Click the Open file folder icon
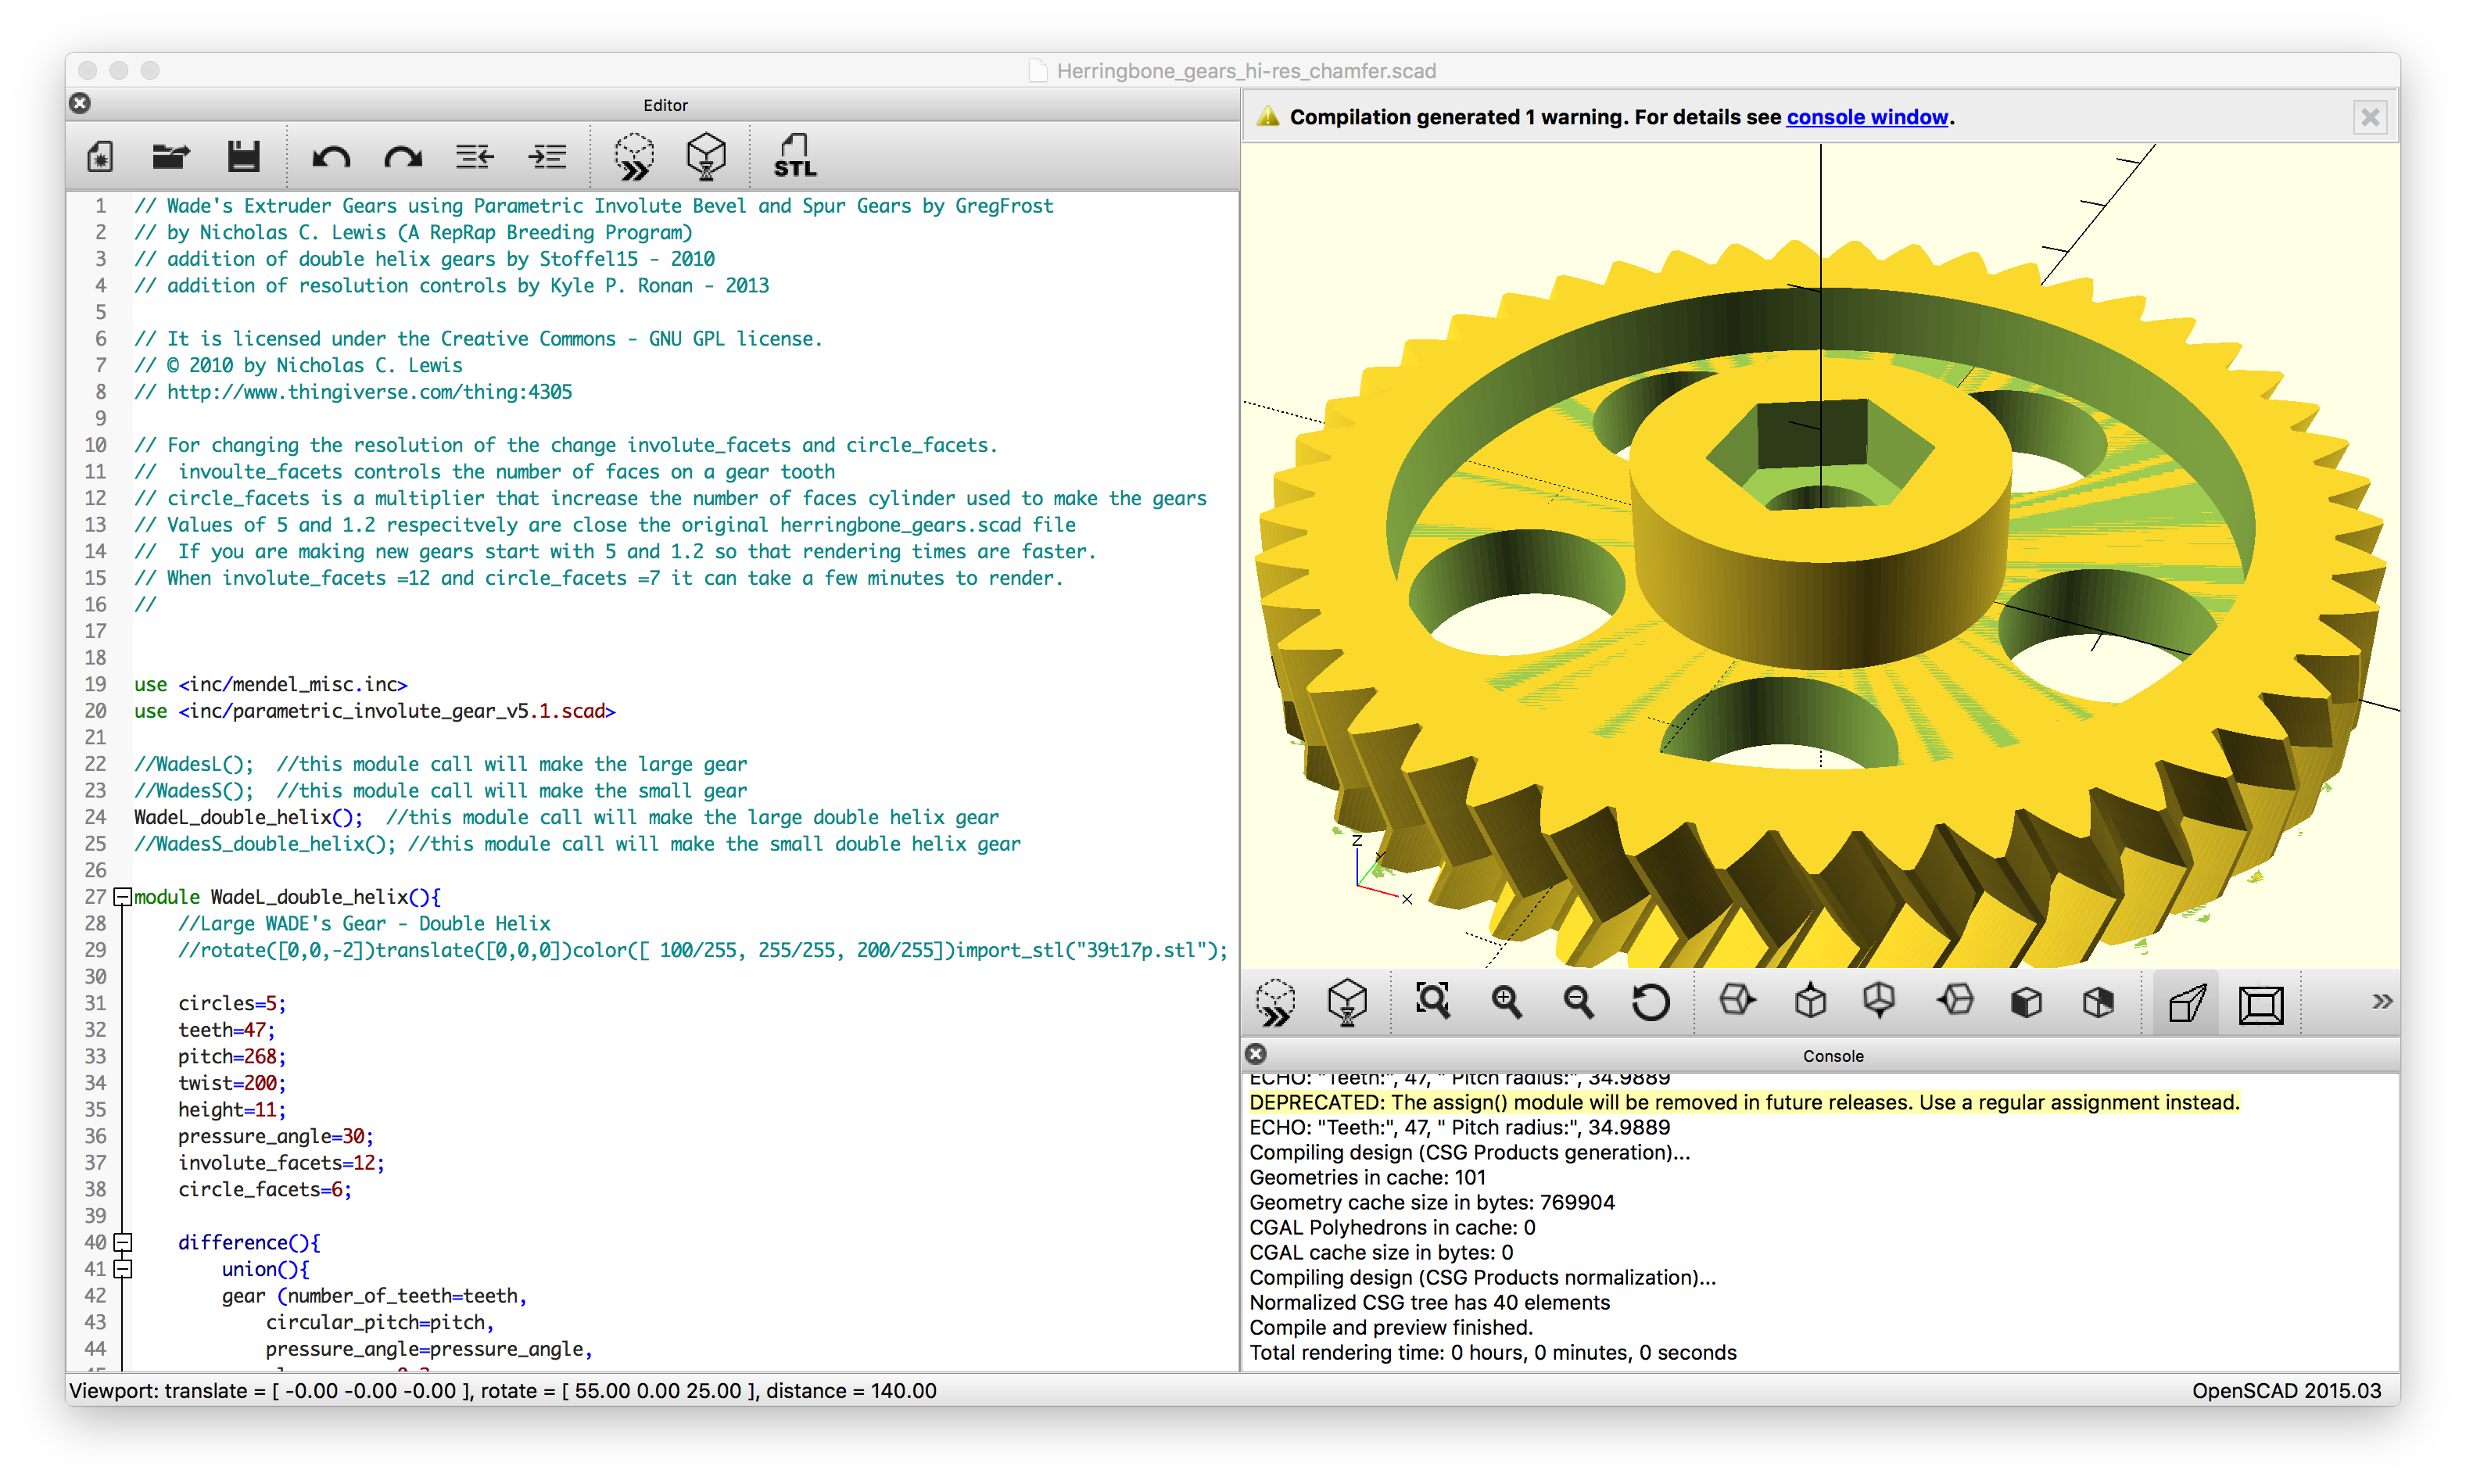 click(171, 157)
